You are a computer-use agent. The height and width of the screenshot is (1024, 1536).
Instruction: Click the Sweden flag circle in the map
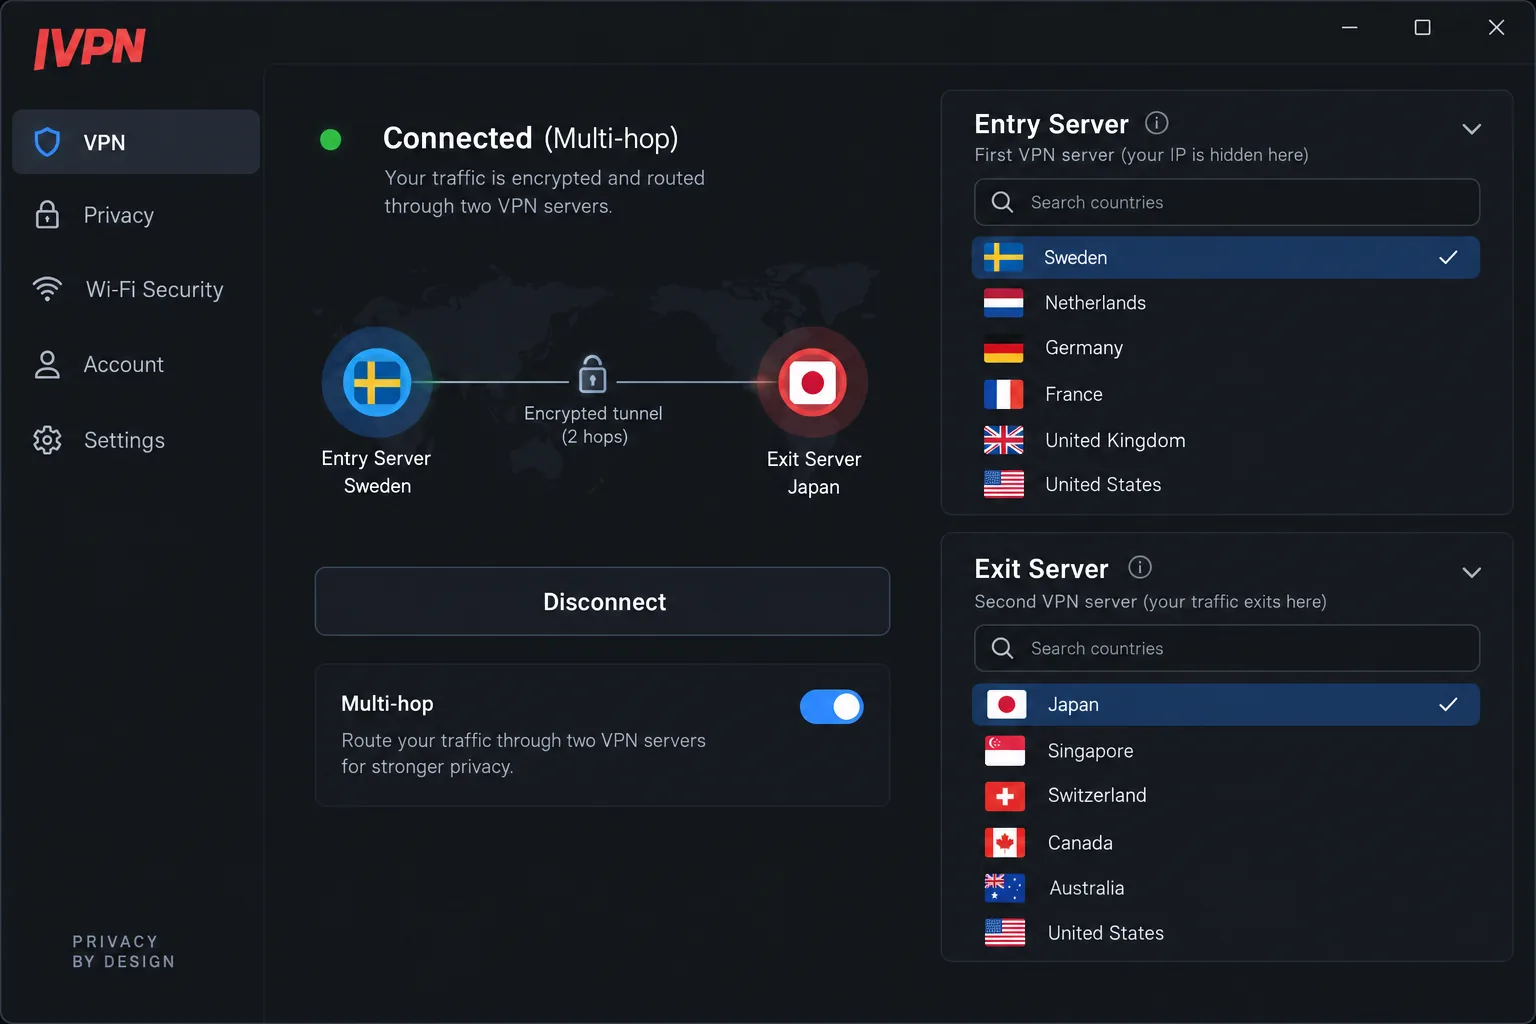(x=377, y=382)
